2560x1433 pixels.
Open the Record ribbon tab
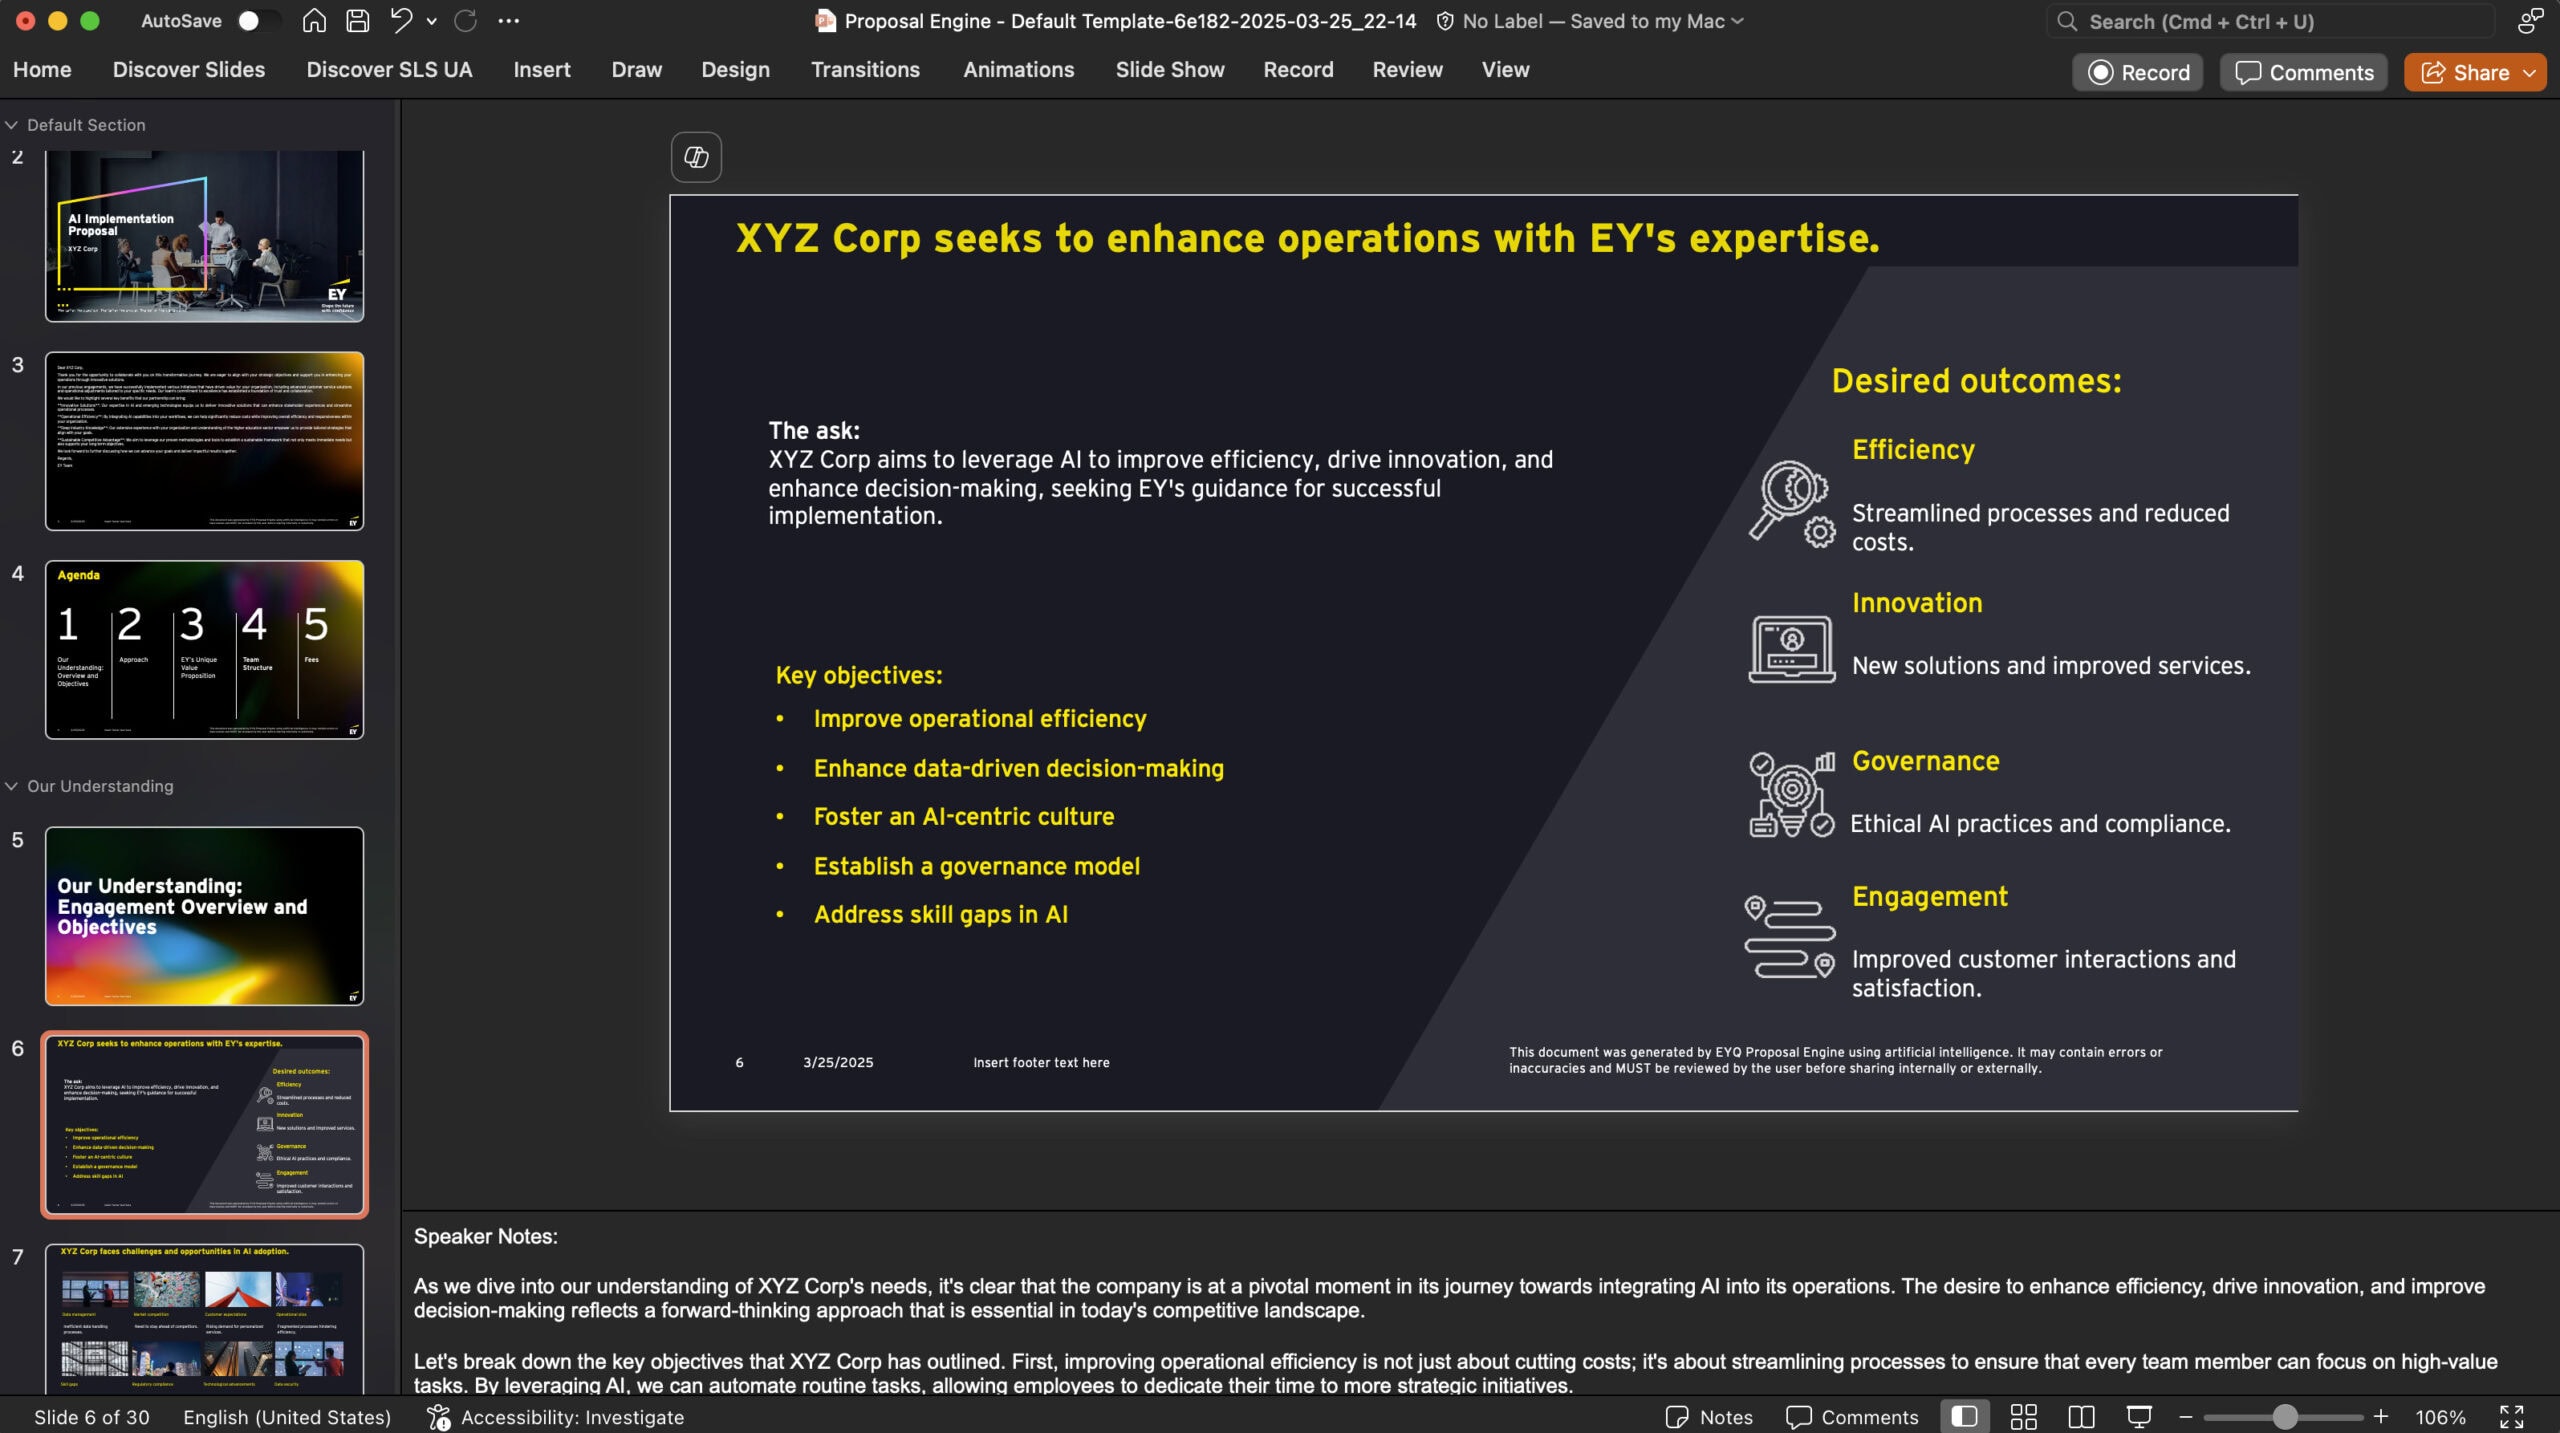tap(1298, 70)
